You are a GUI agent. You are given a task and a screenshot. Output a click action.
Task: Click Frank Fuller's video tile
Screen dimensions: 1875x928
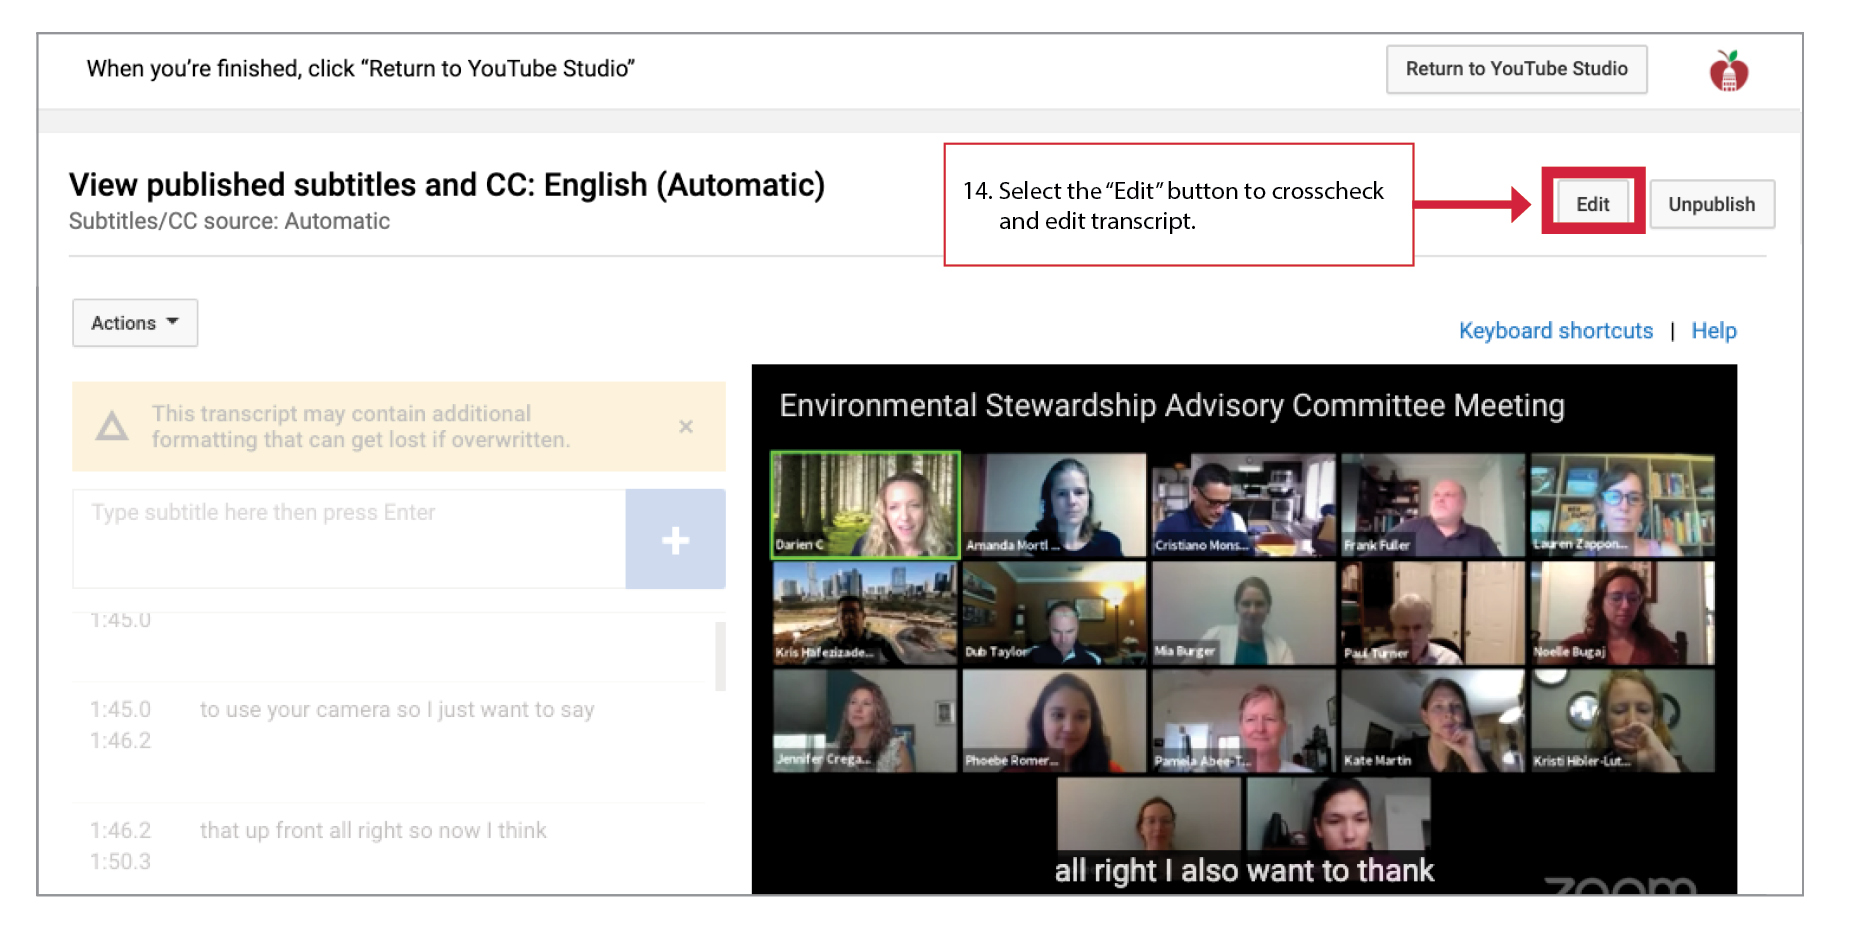pos(1432,504)
